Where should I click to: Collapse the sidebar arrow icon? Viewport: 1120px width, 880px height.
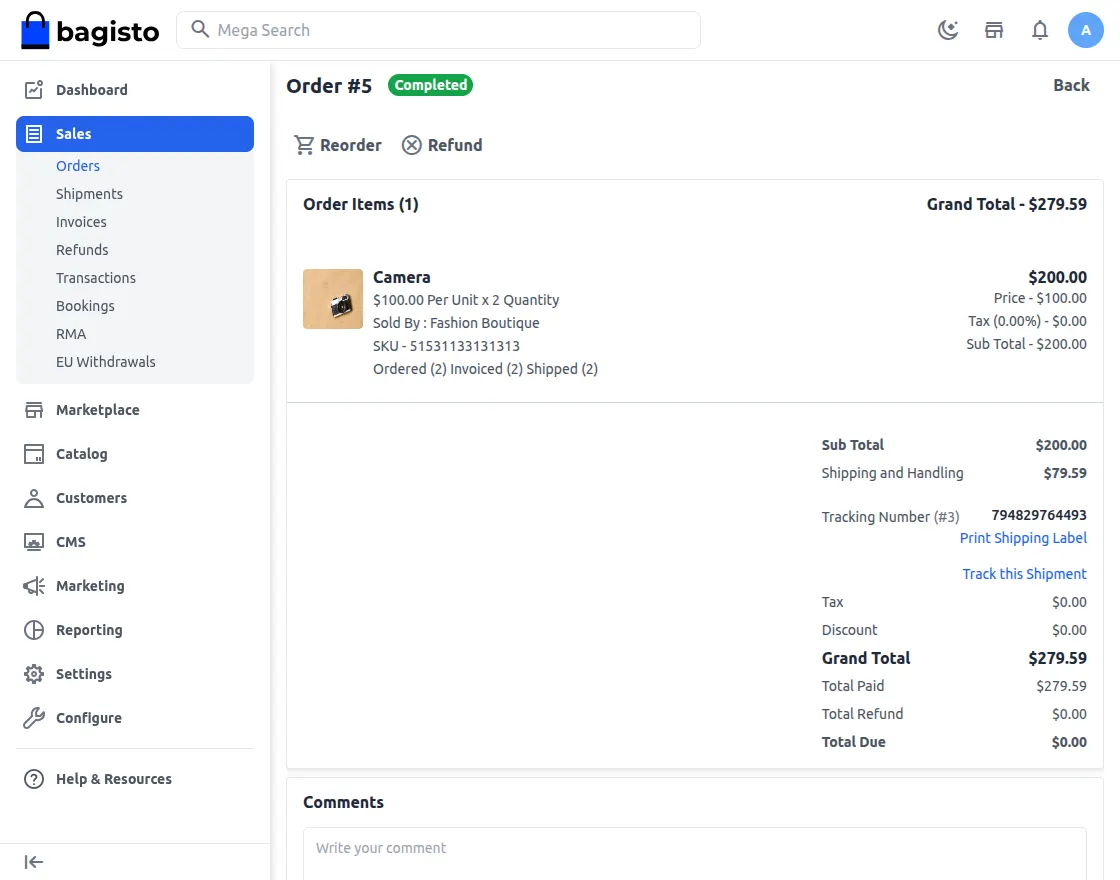(x=34, y=862)
